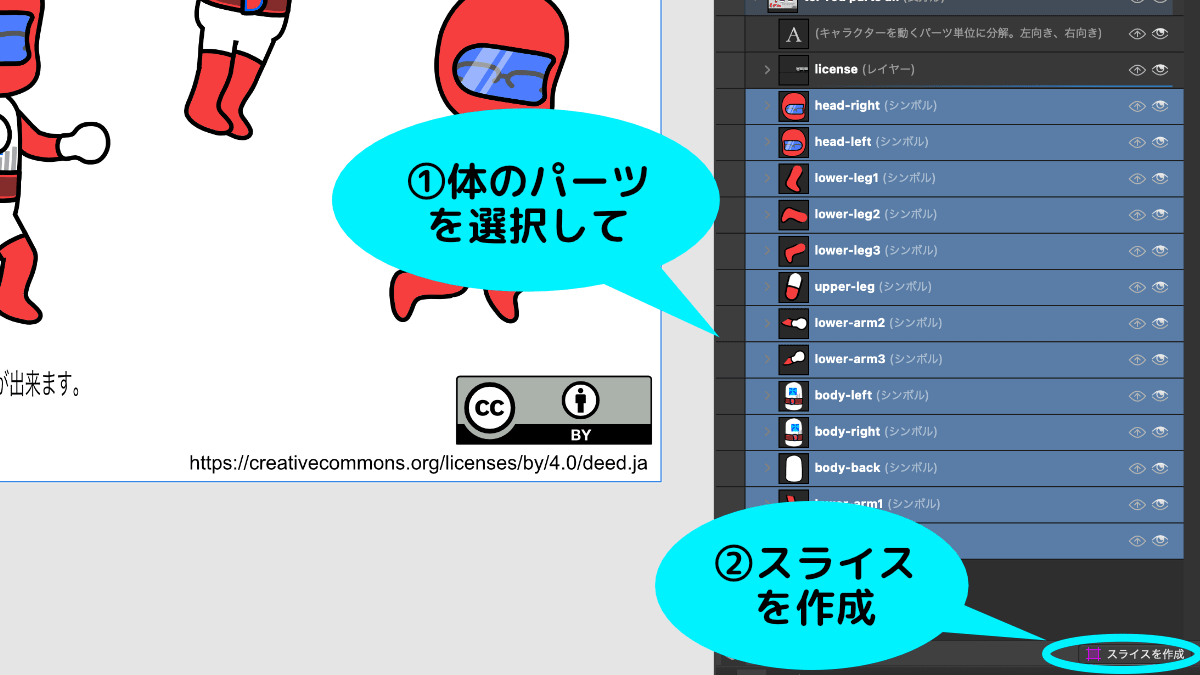Image resolution: width=1200 pixels, height=675 pixels.
Task: Toggle visibility eye of lower-arm1 layer
Action: 1160,504
